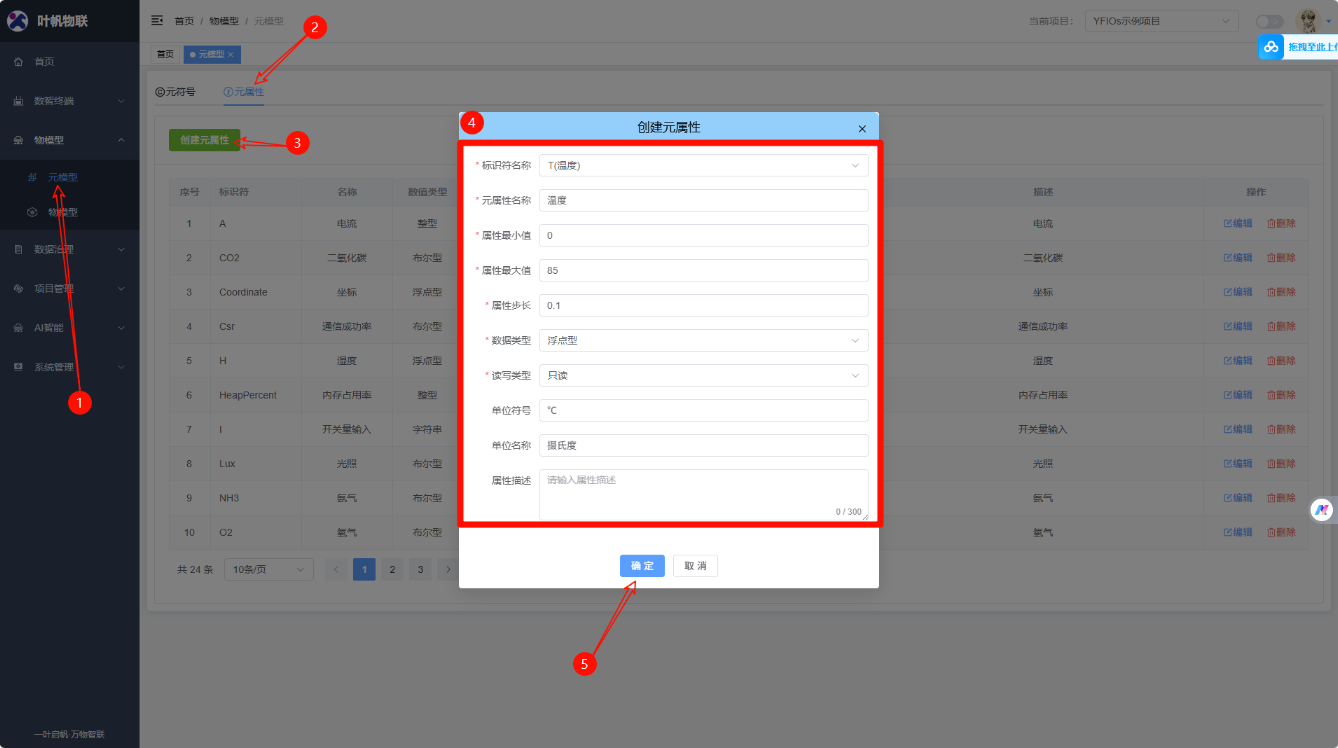Expand 数据终端 in the sidebar menu
1338x748 pixels.
pyautogui.click(x=68, y=101)
